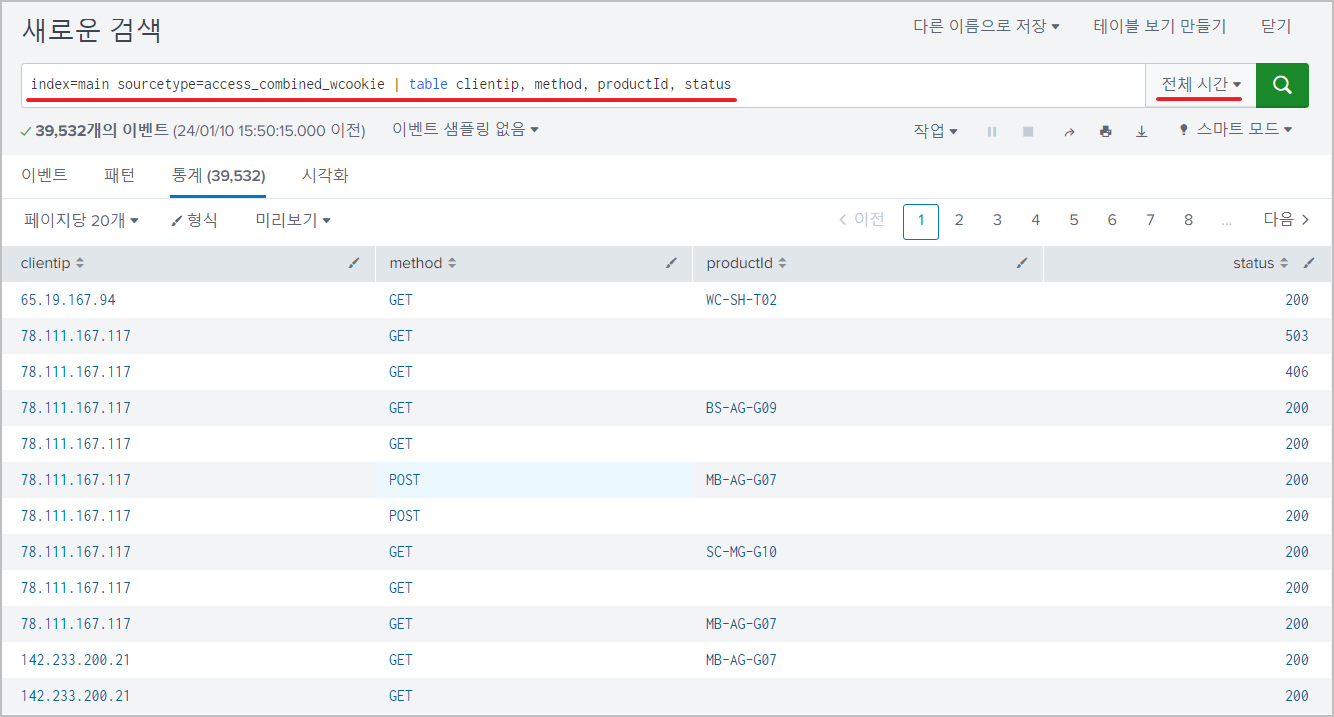Image resolution: width=1334 pixels, height=717 pixels.
Task: Switch to 패턴 tab
Action: (120, 175)
